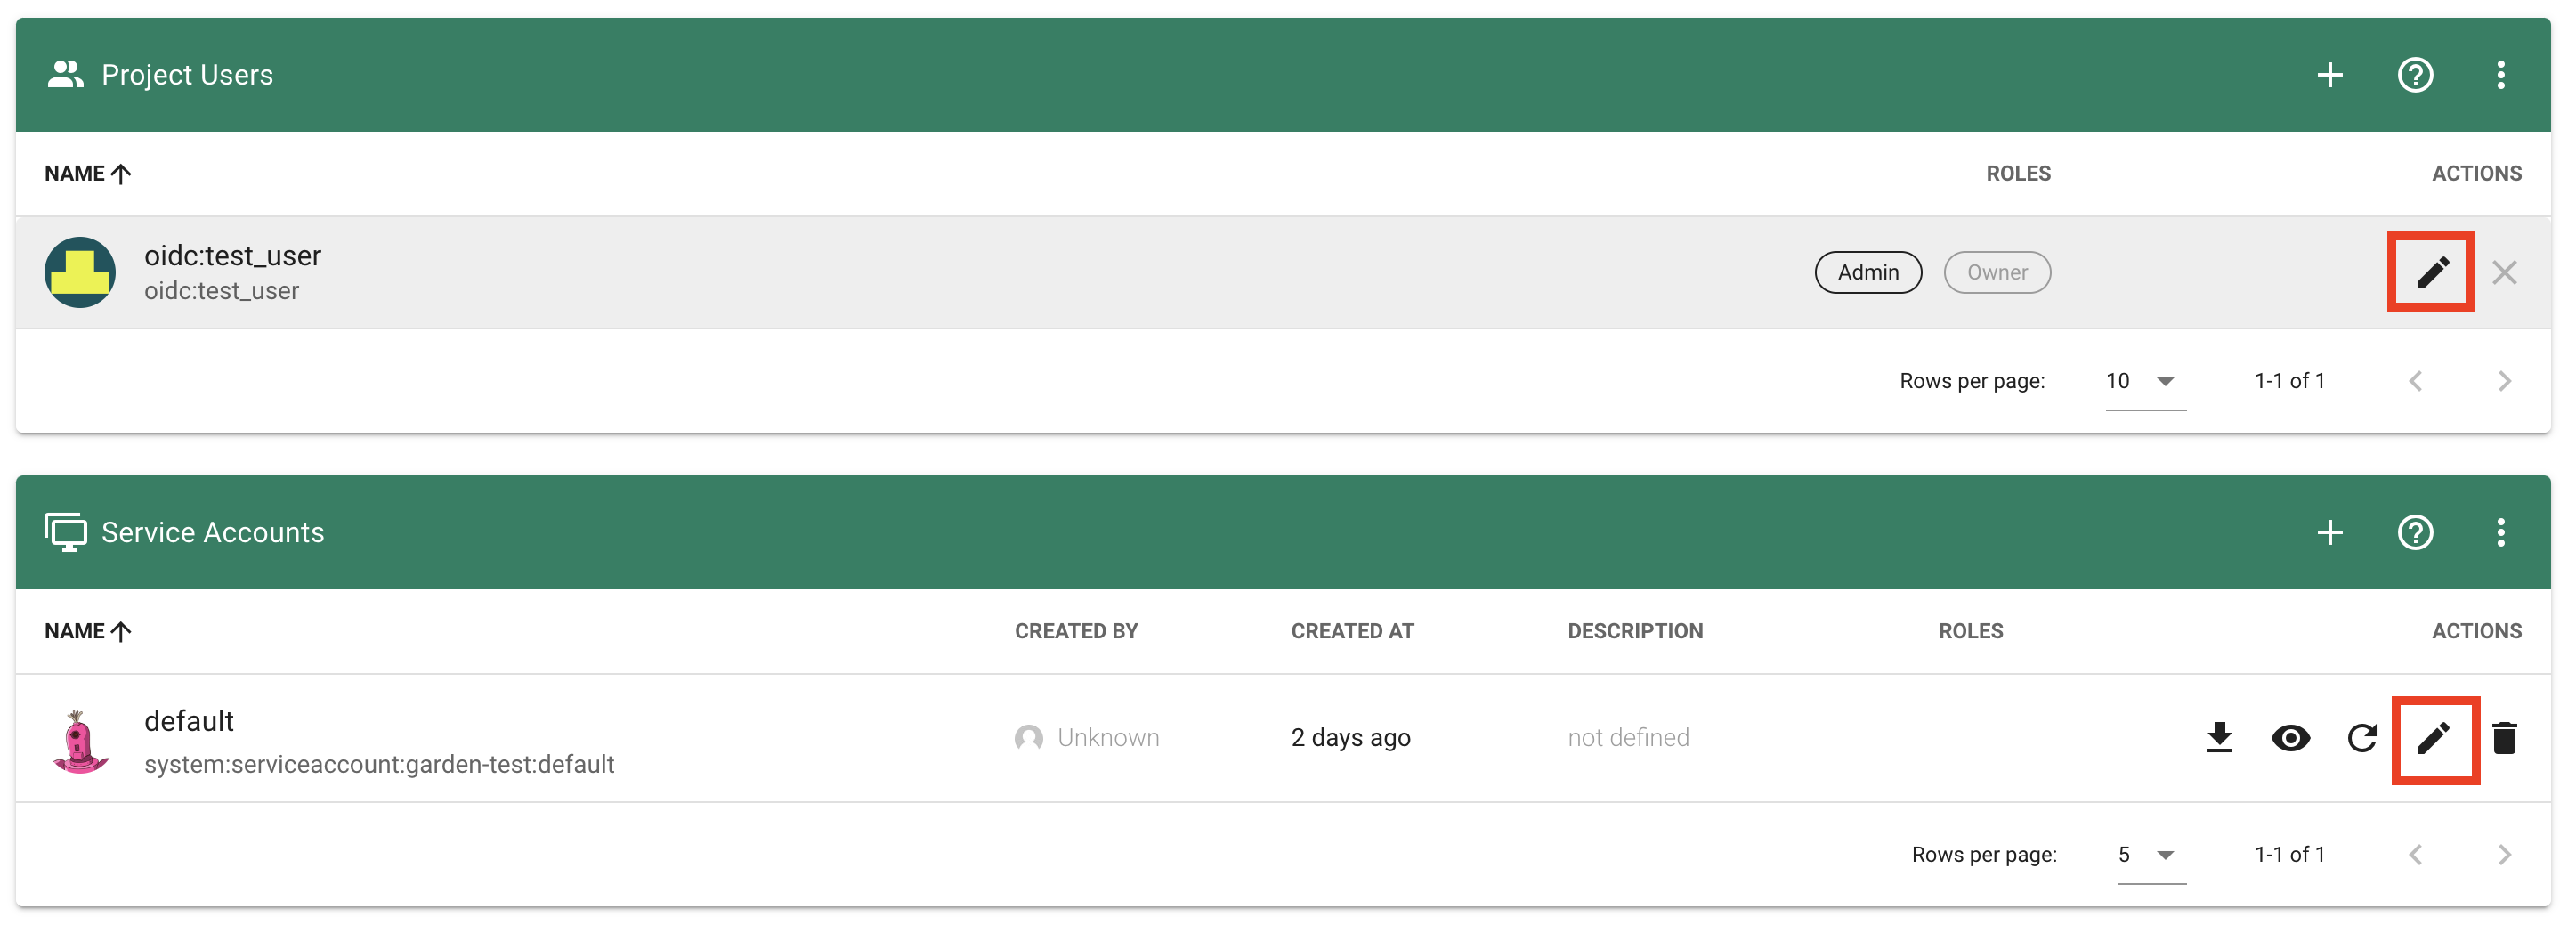Refresh the default service account token

[x=2362, y=738]
